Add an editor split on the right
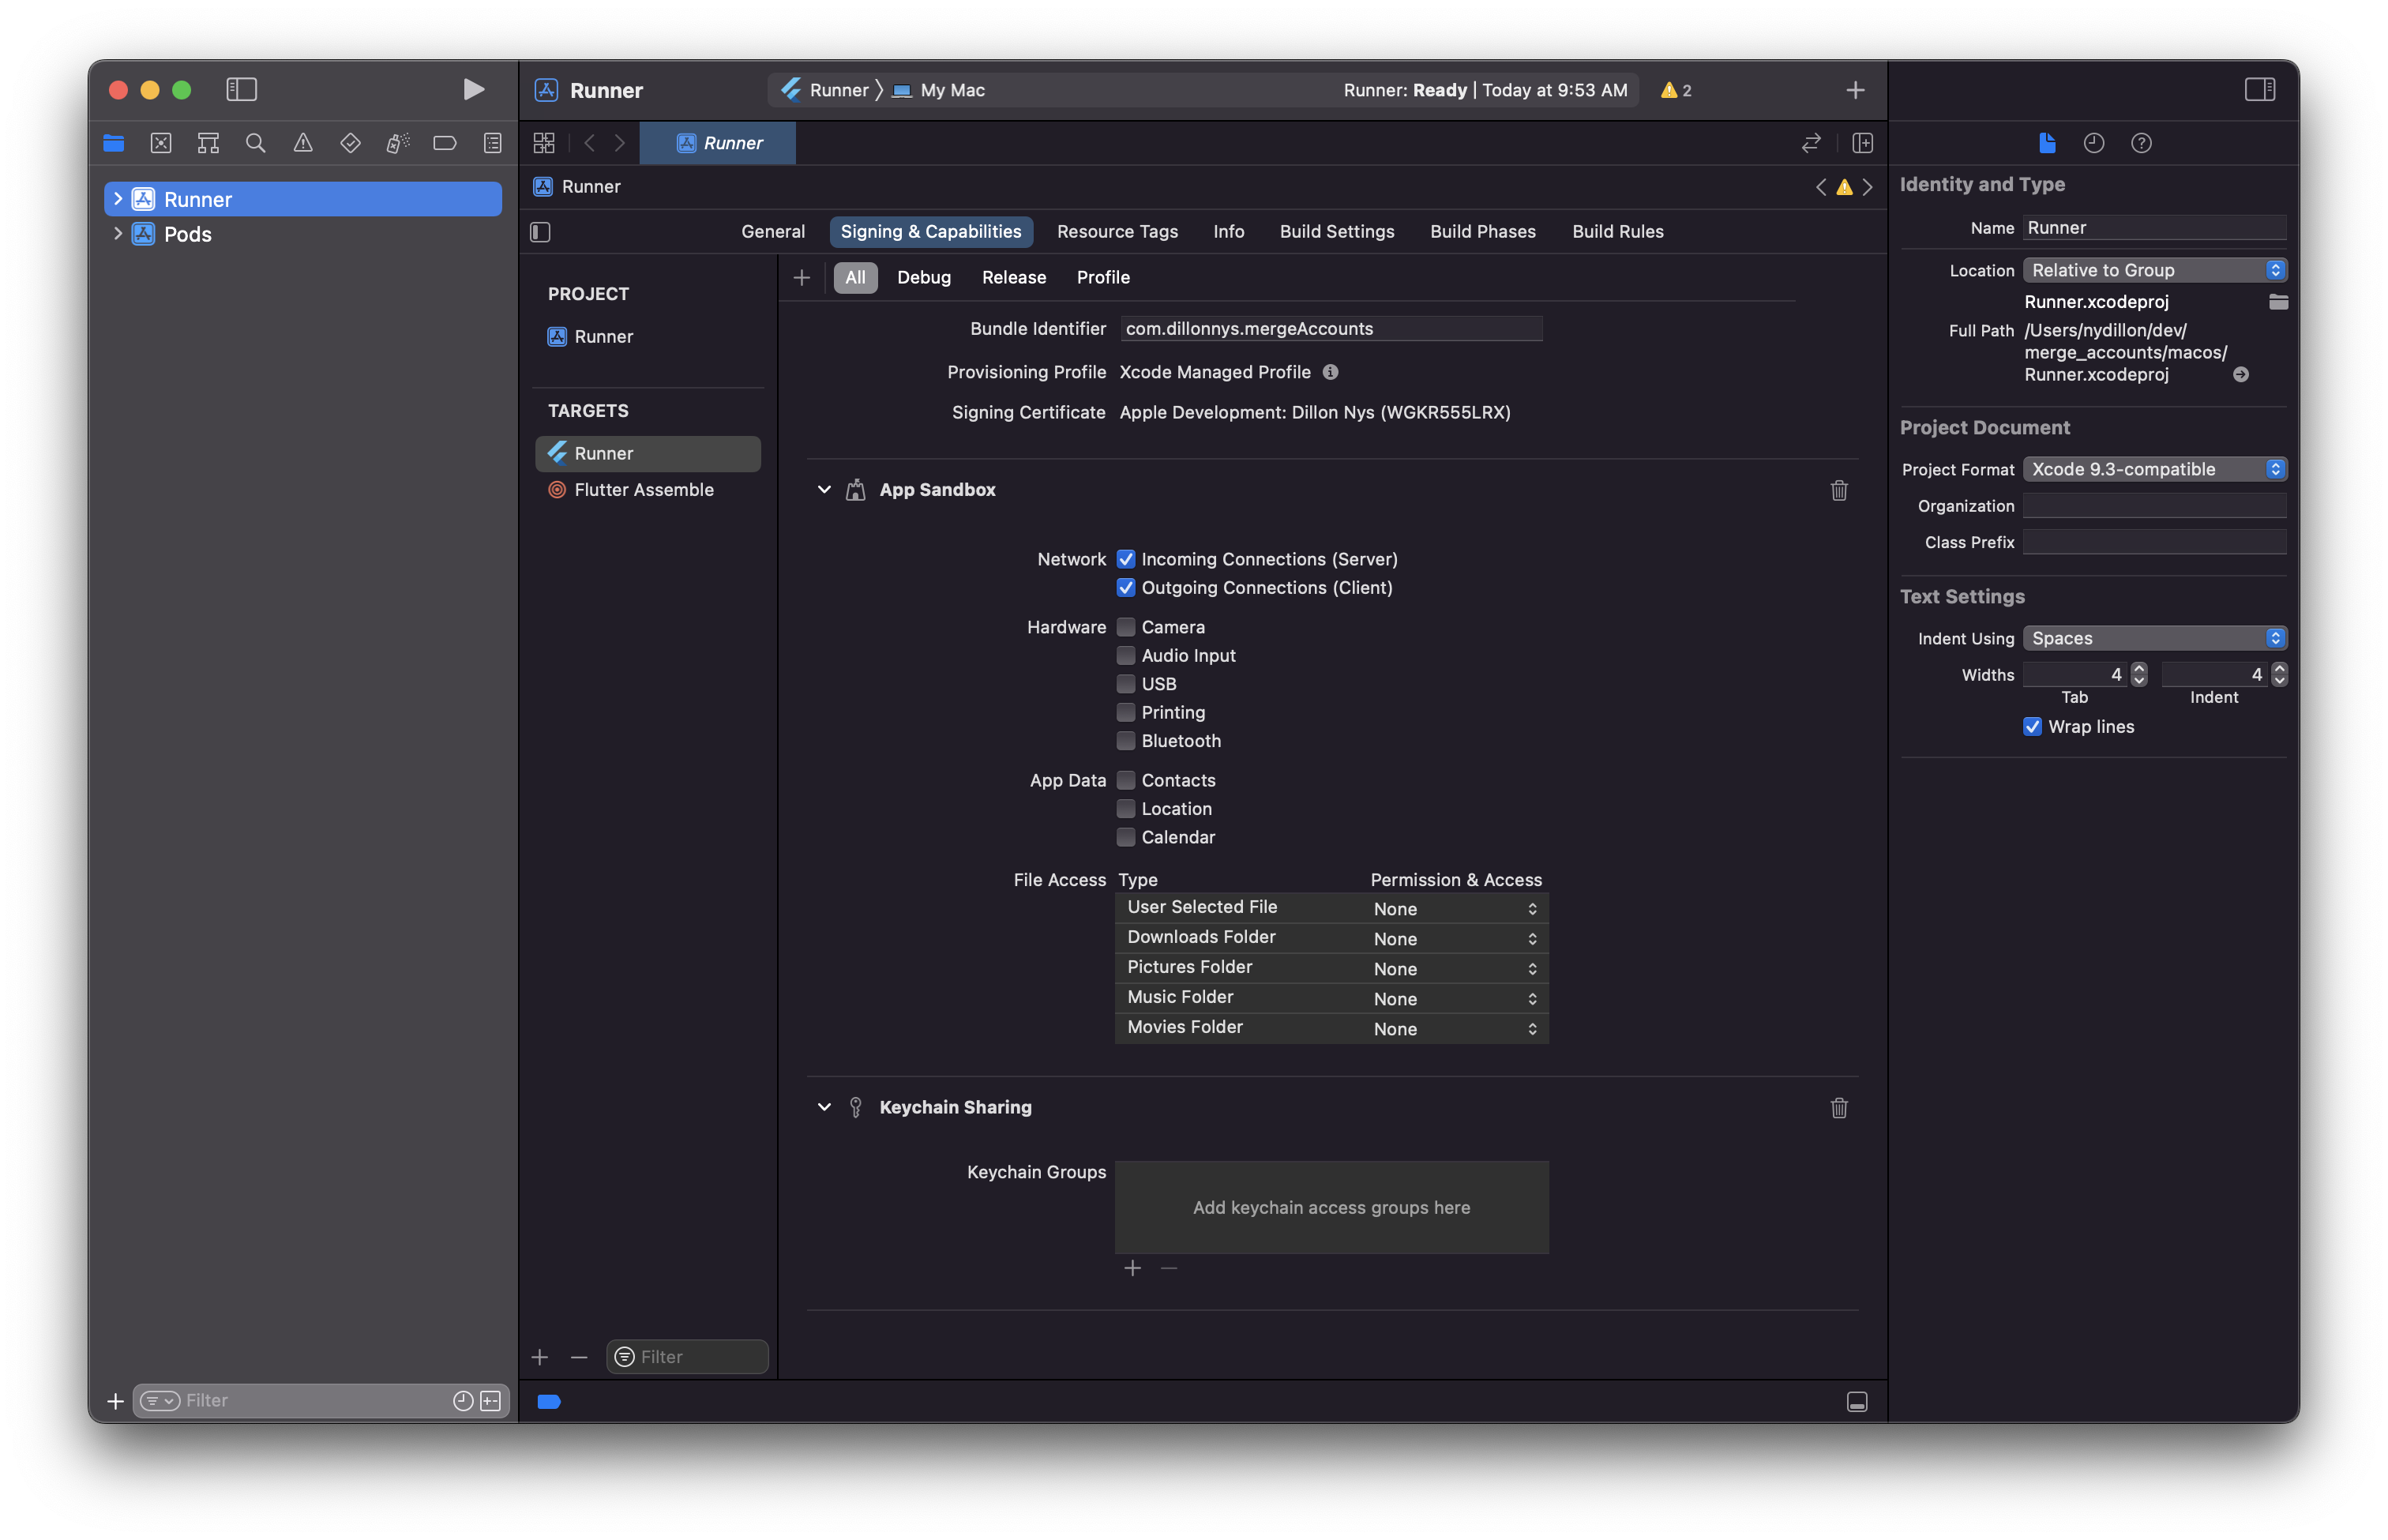The image size is (2388, 1540). coord(1862,143)
